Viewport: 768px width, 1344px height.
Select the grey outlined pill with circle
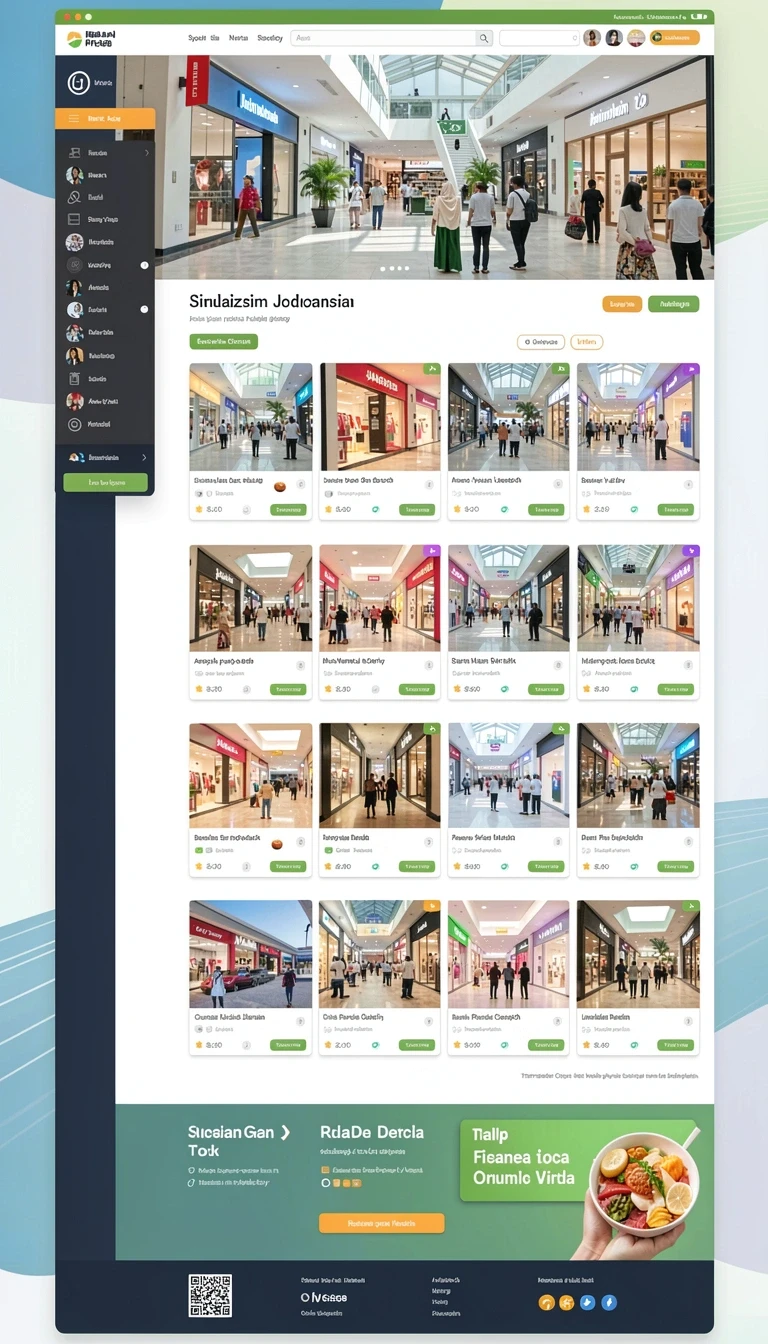pos(541,342)
